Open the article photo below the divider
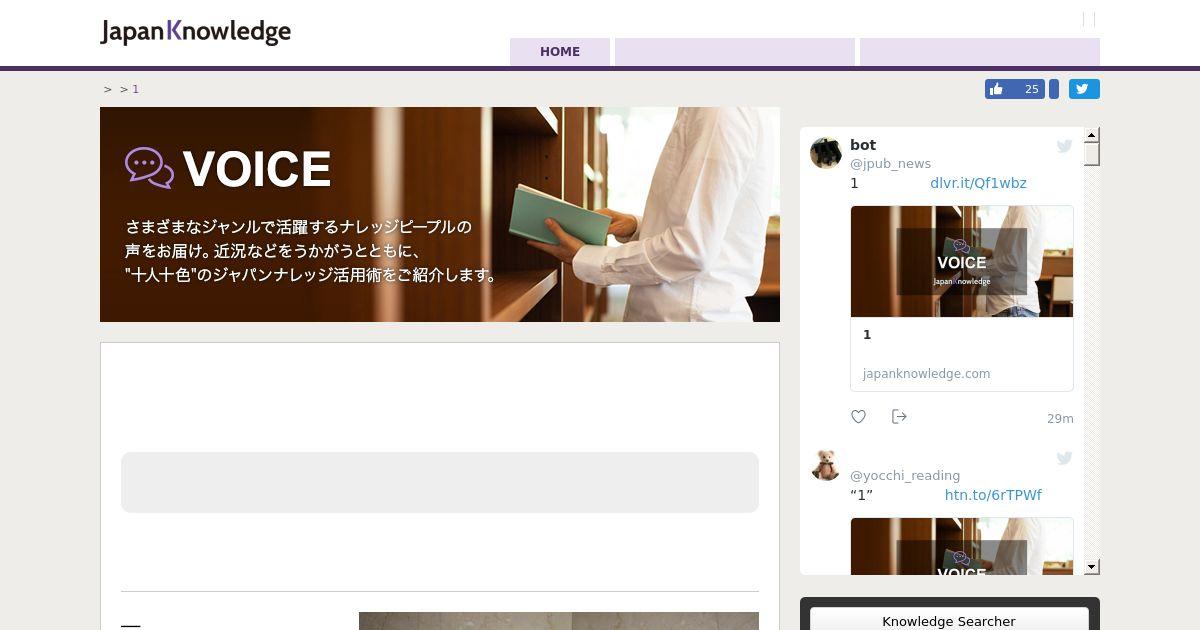The height and width of the screenshot is (630, 1200). click(559, 621)
